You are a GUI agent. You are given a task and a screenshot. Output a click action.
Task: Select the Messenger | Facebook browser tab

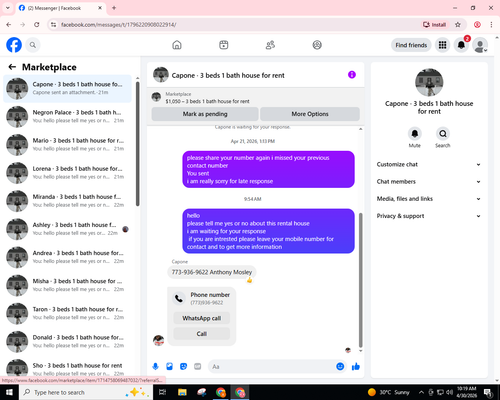[x=60, y=8]
